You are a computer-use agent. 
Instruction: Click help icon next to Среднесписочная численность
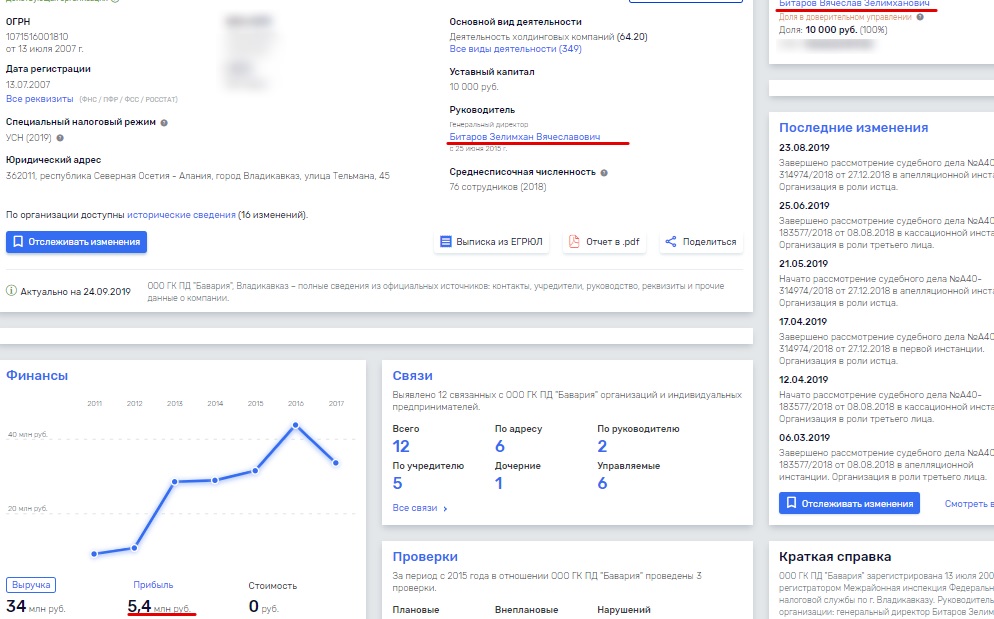(604, 173)
